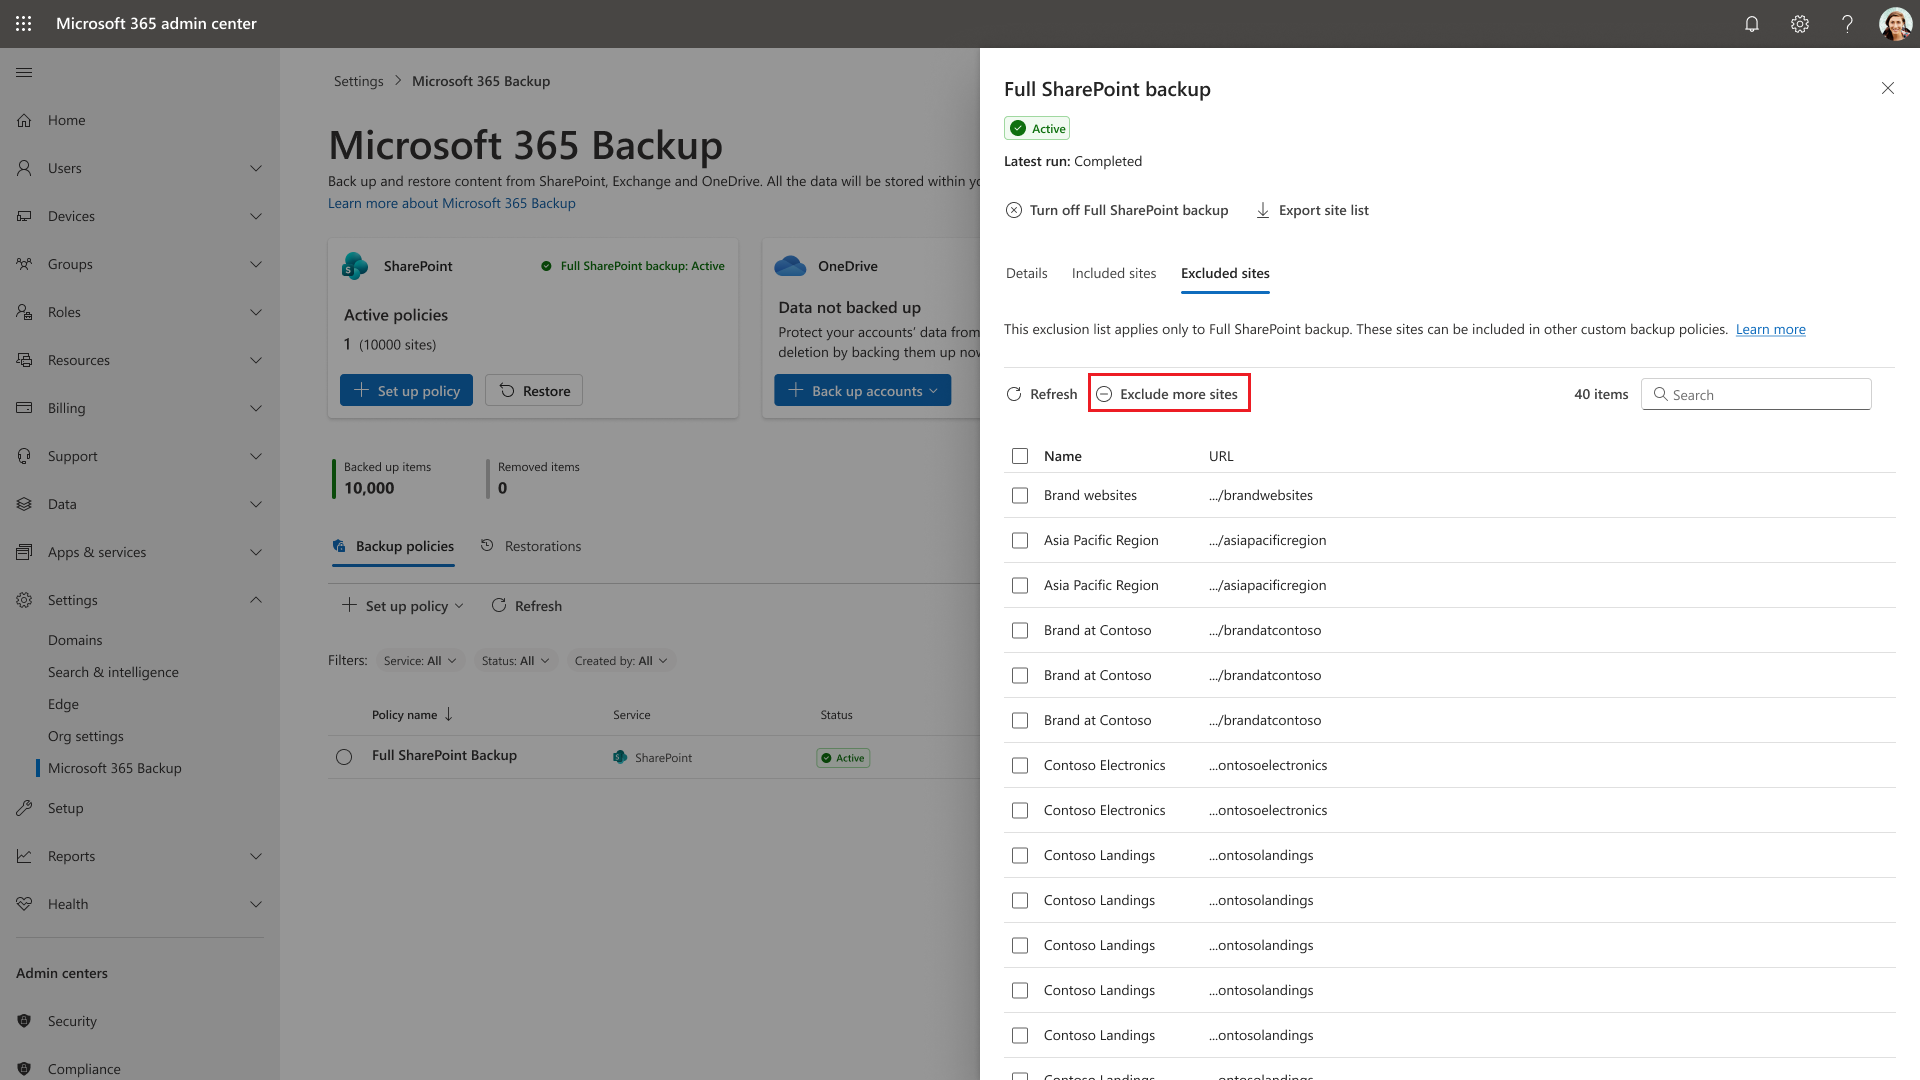Toggle the select-all checkbox beside Name
This screenshot has height=1080, width=1920.
pyautogui.click(x=1020, y=456)
